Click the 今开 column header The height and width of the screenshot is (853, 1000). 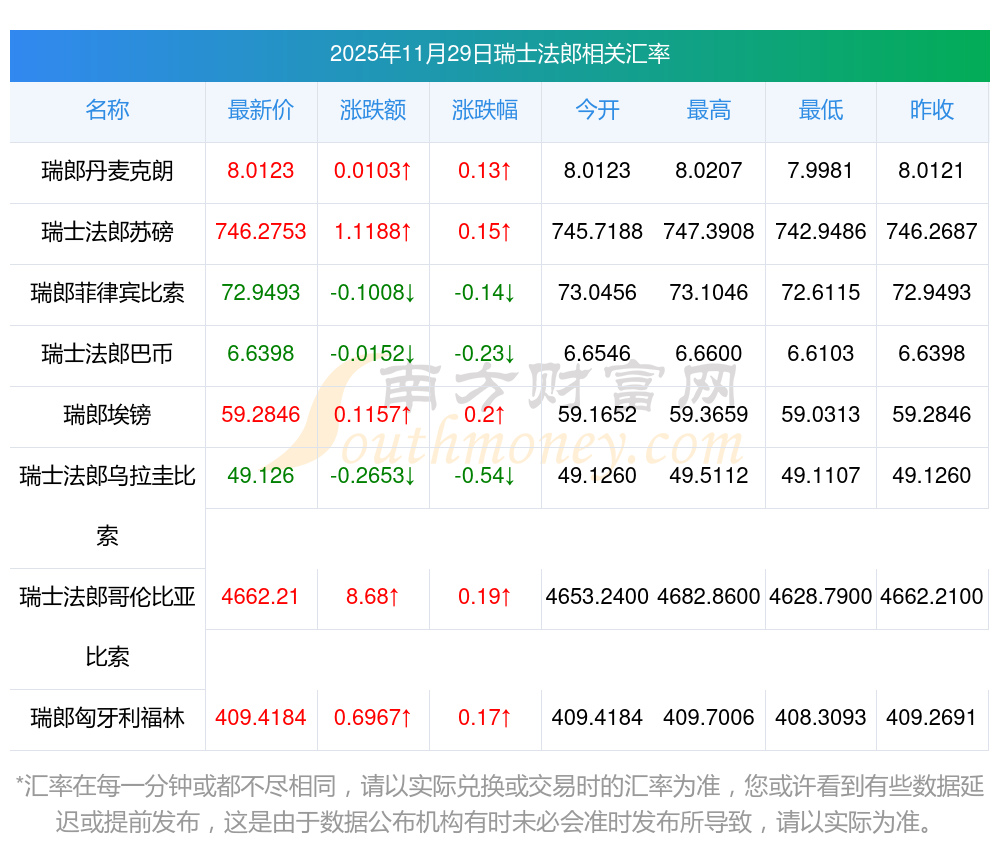coord(597,110)
